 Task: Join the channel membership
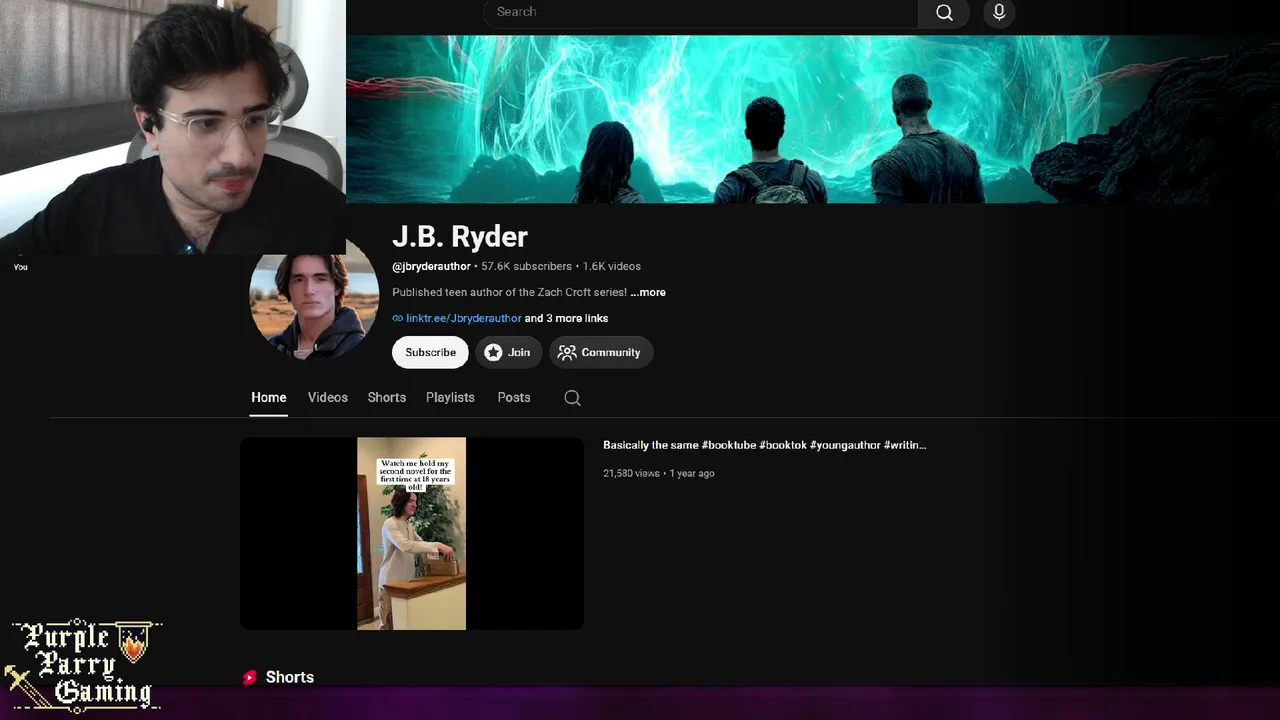[x=508, y=352]
